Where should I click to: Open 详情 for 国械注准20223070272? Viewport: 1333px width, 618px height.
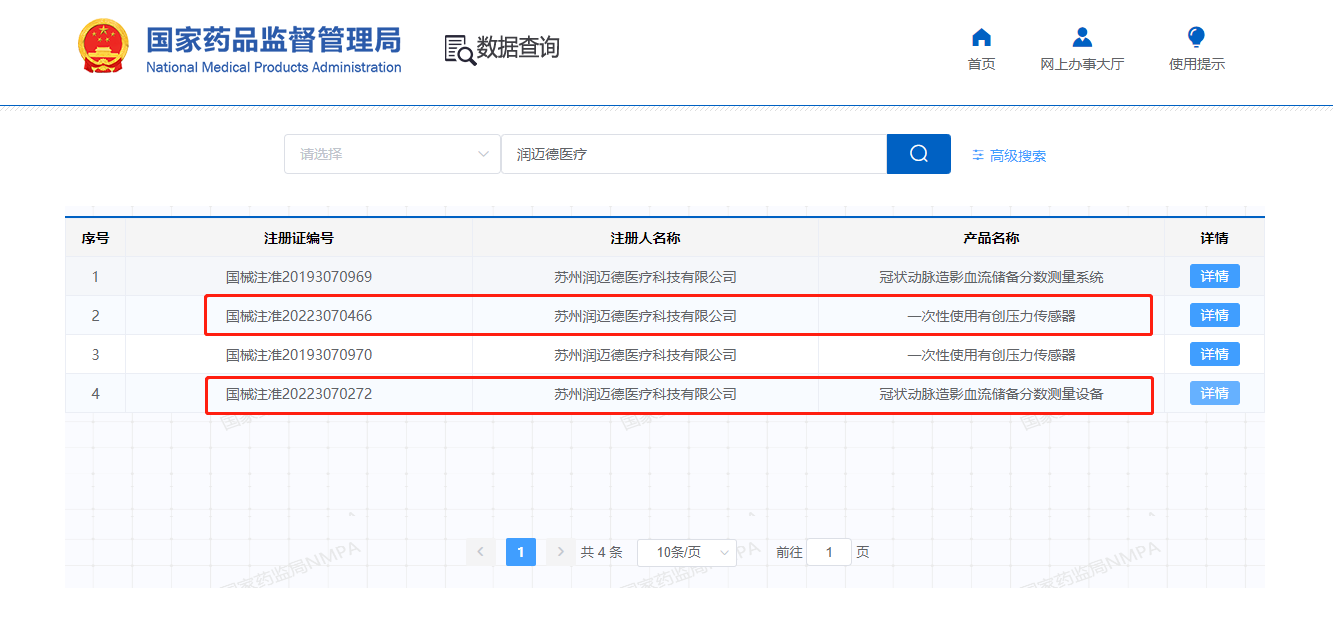pos(1215,393)
